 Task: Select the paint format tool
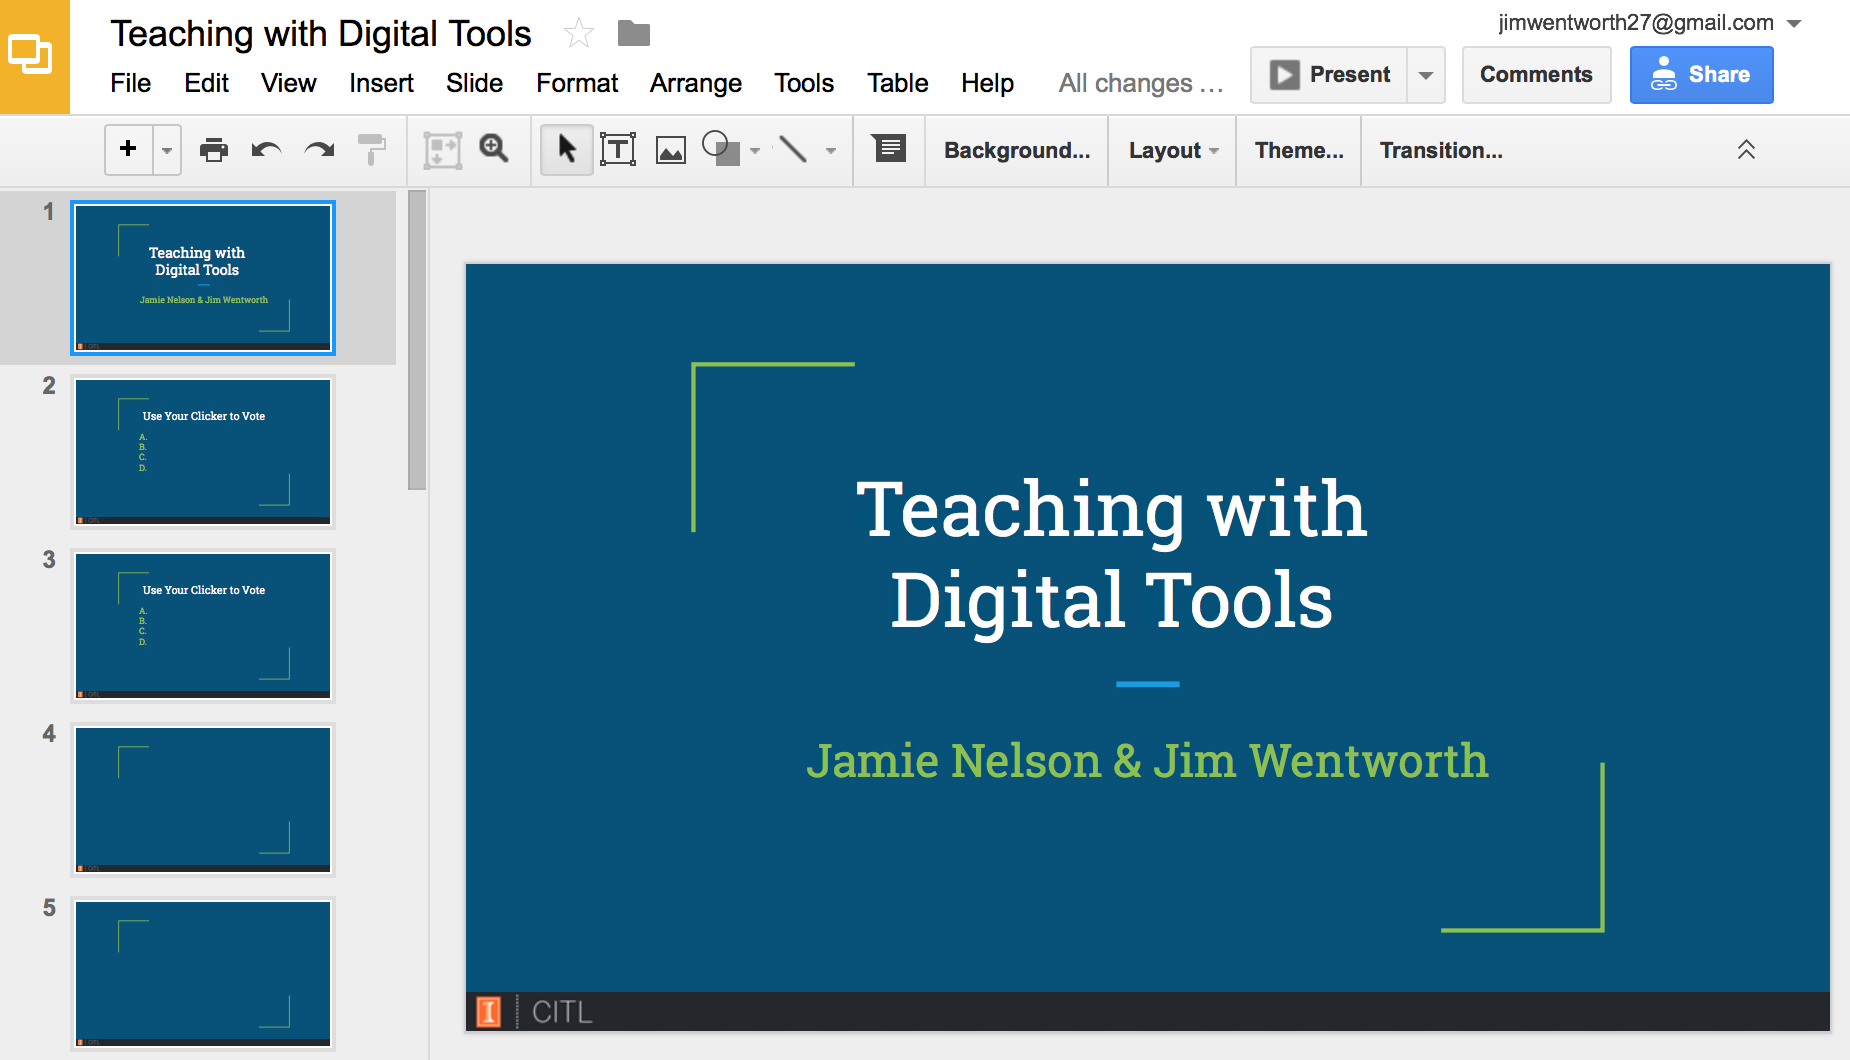pos(371,150)
